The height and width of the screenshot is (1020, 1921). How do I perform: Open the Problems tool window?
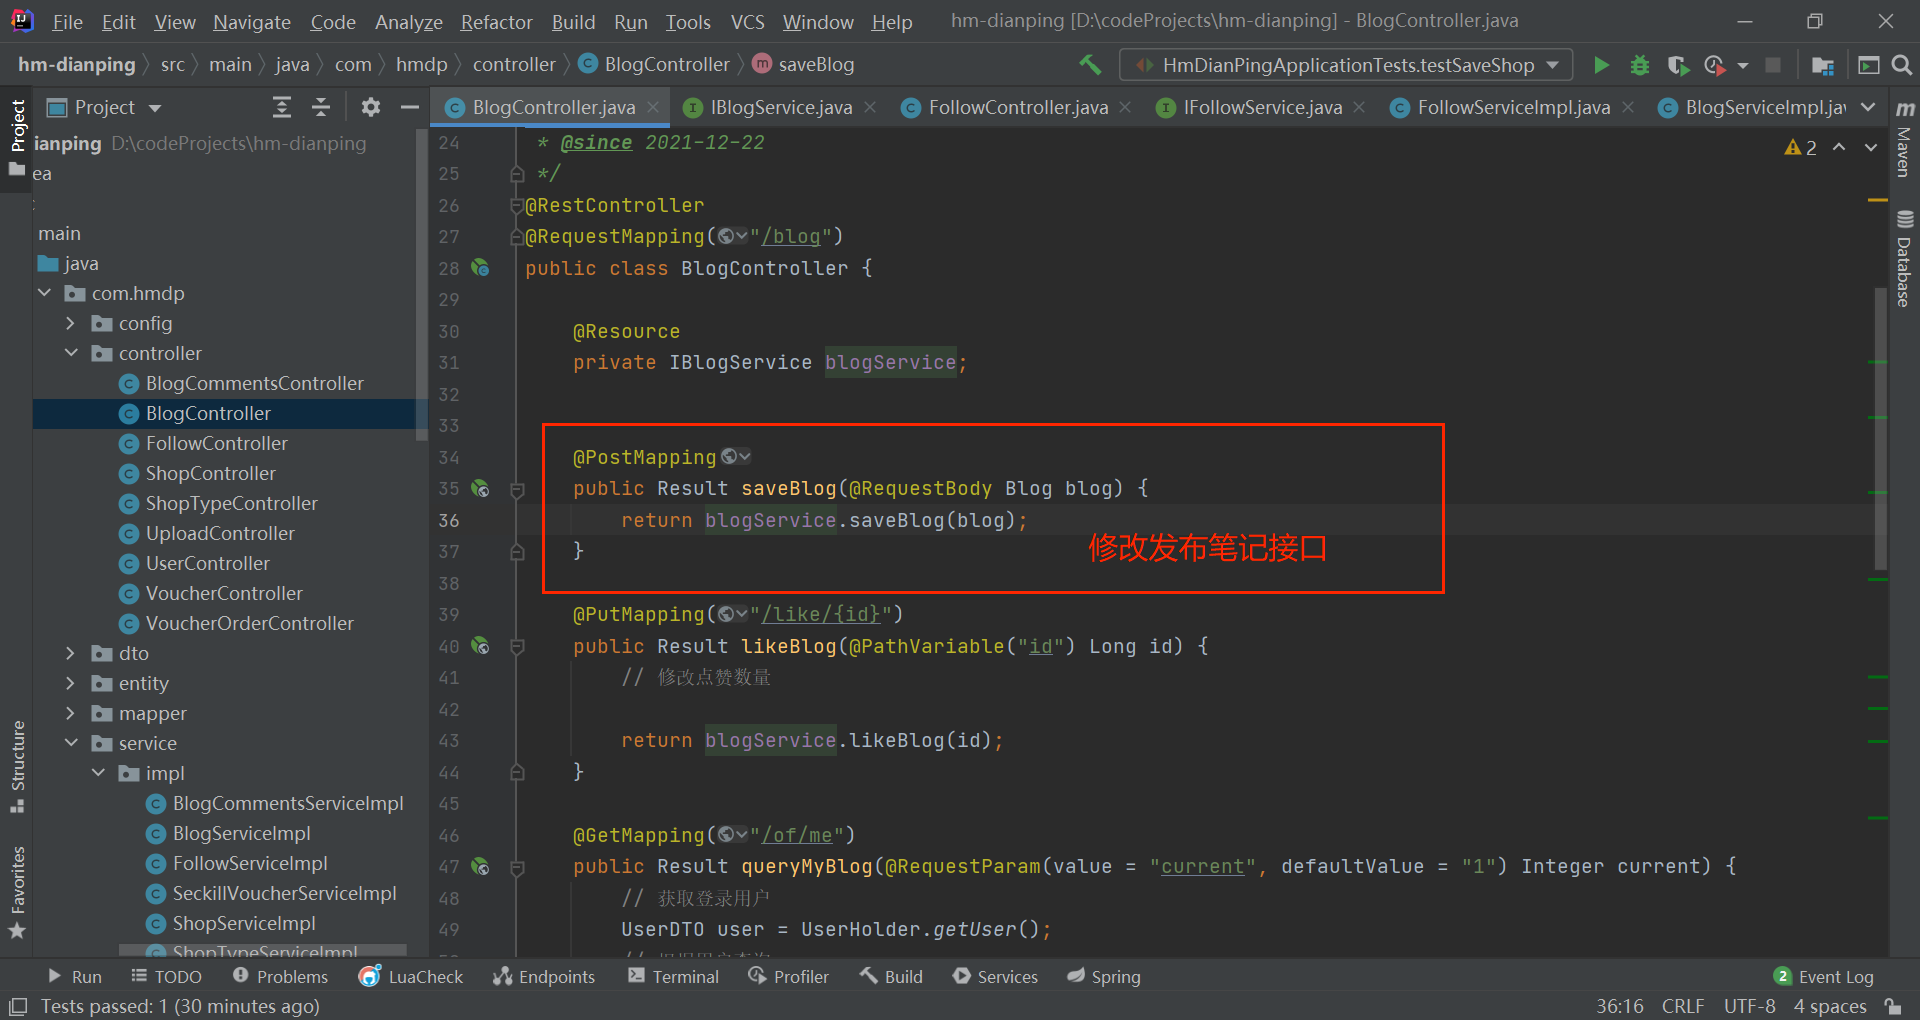[280, 977]
